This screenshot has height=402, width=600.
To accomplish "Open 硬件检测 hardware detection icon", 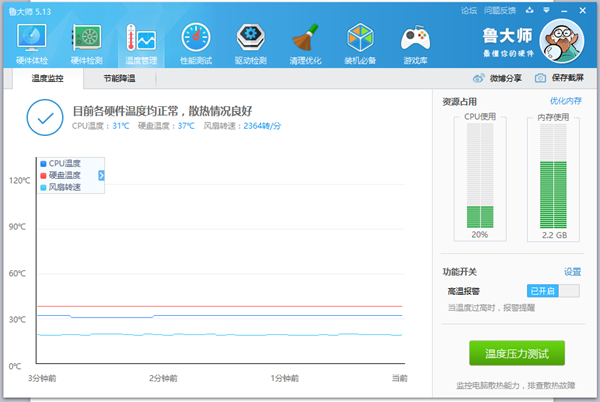I will tap(86, 37).
